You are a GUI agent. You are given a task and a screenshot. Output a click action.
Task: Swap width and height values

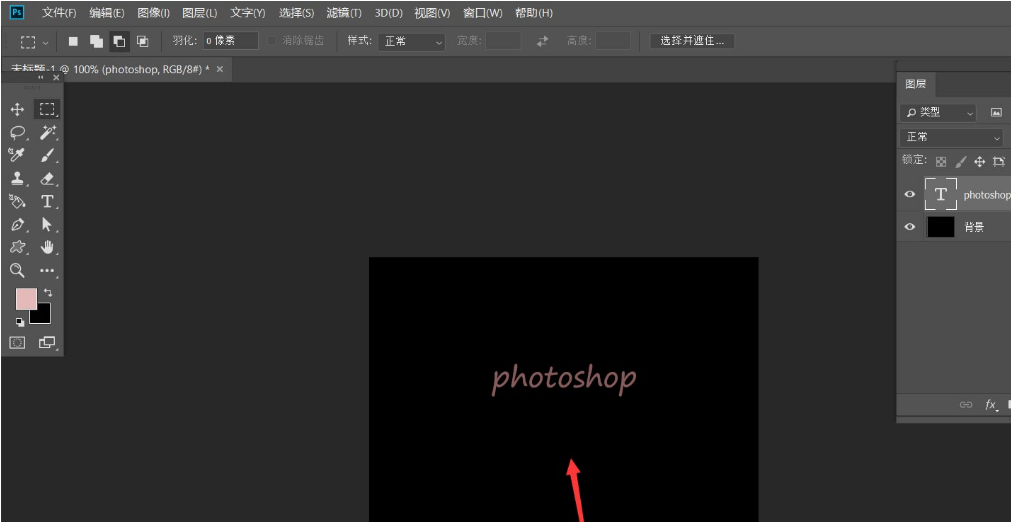[542, 41]
